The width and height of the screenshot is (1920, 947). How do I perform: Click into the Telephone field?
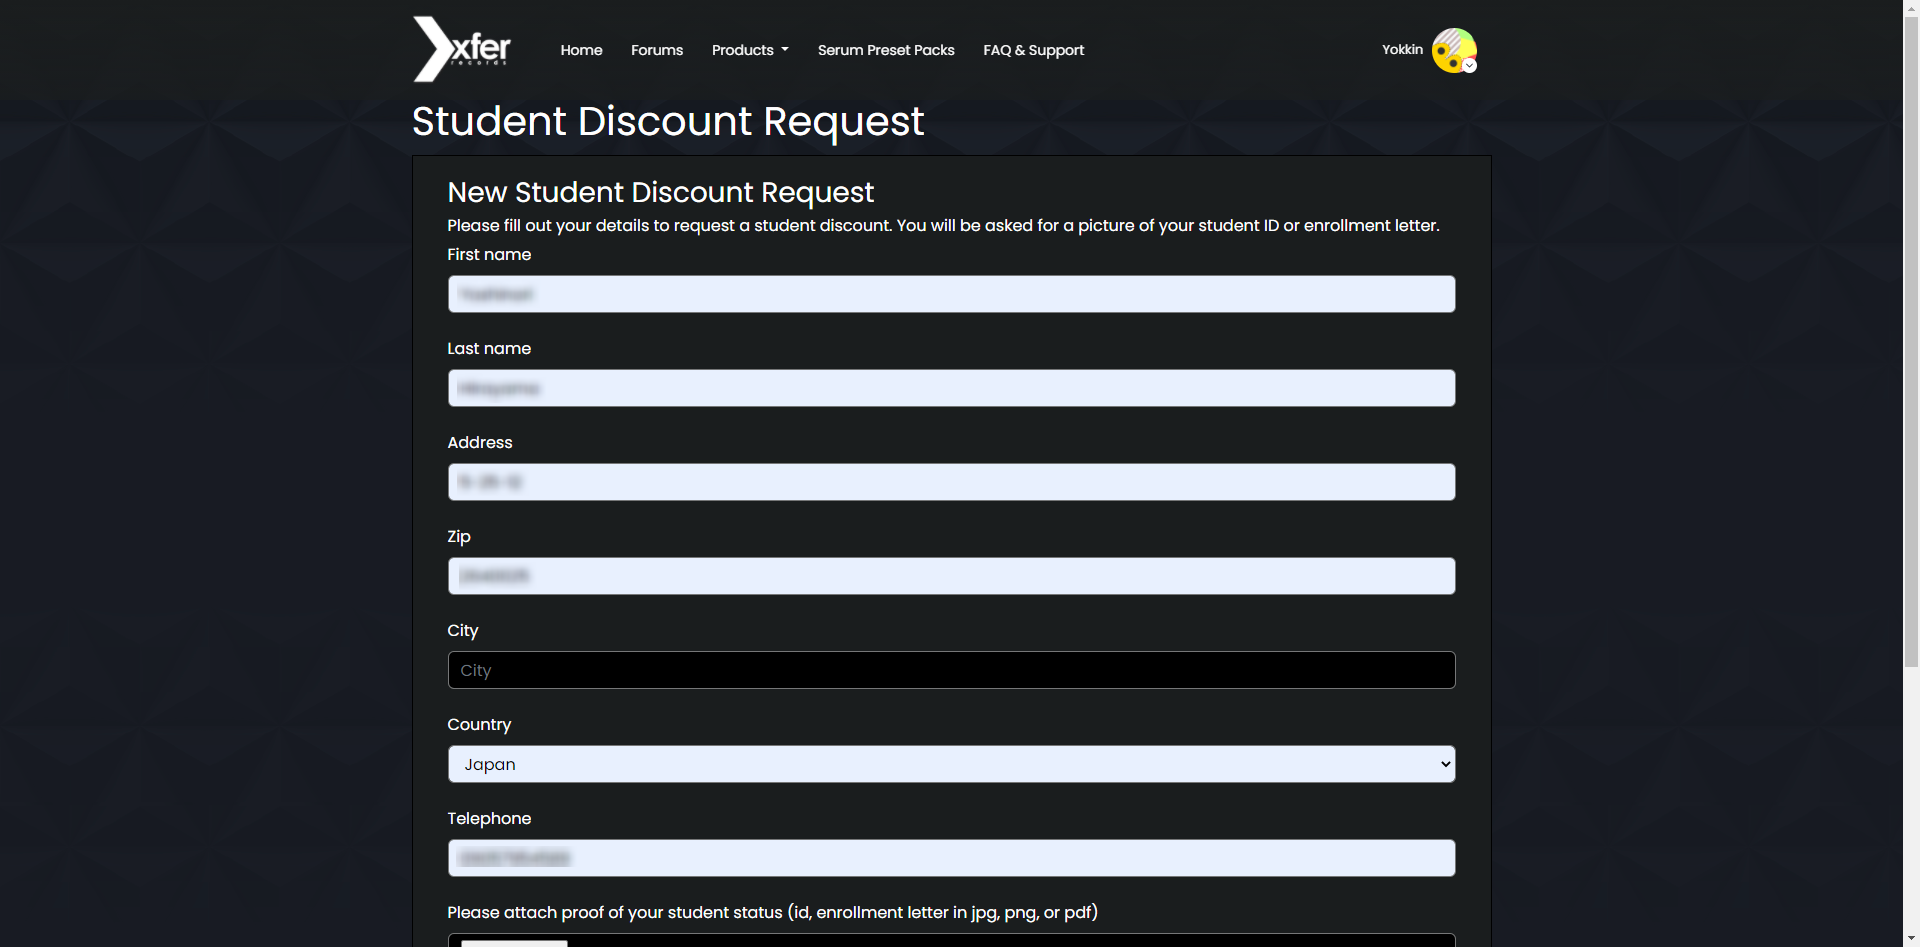pyautogui.click(x=951, y=858)
